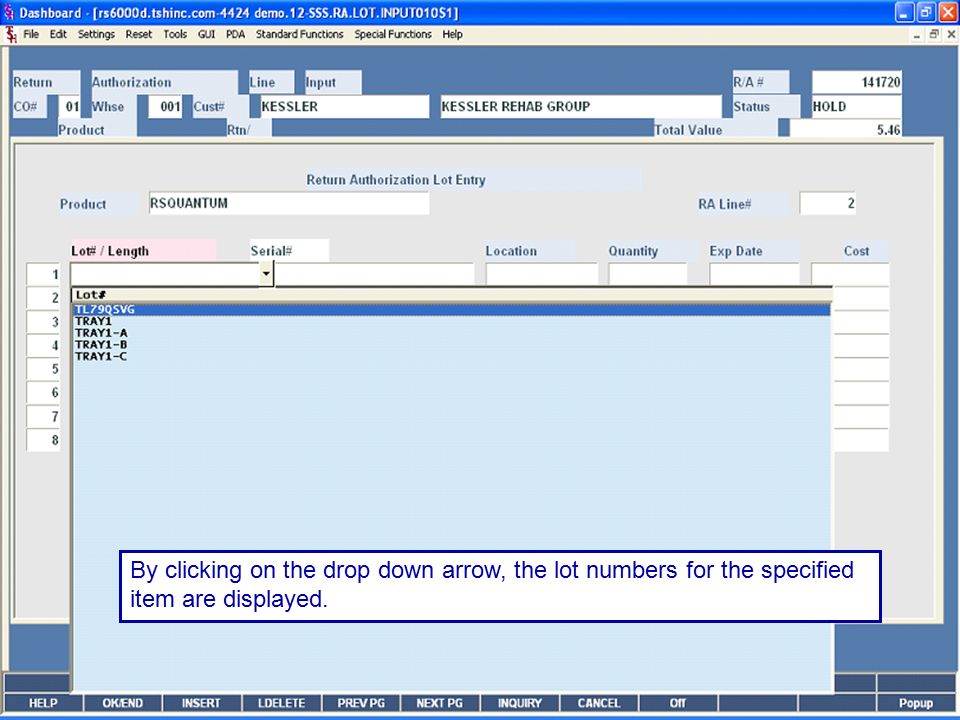Focus the Lot# input on line 1

165,274
